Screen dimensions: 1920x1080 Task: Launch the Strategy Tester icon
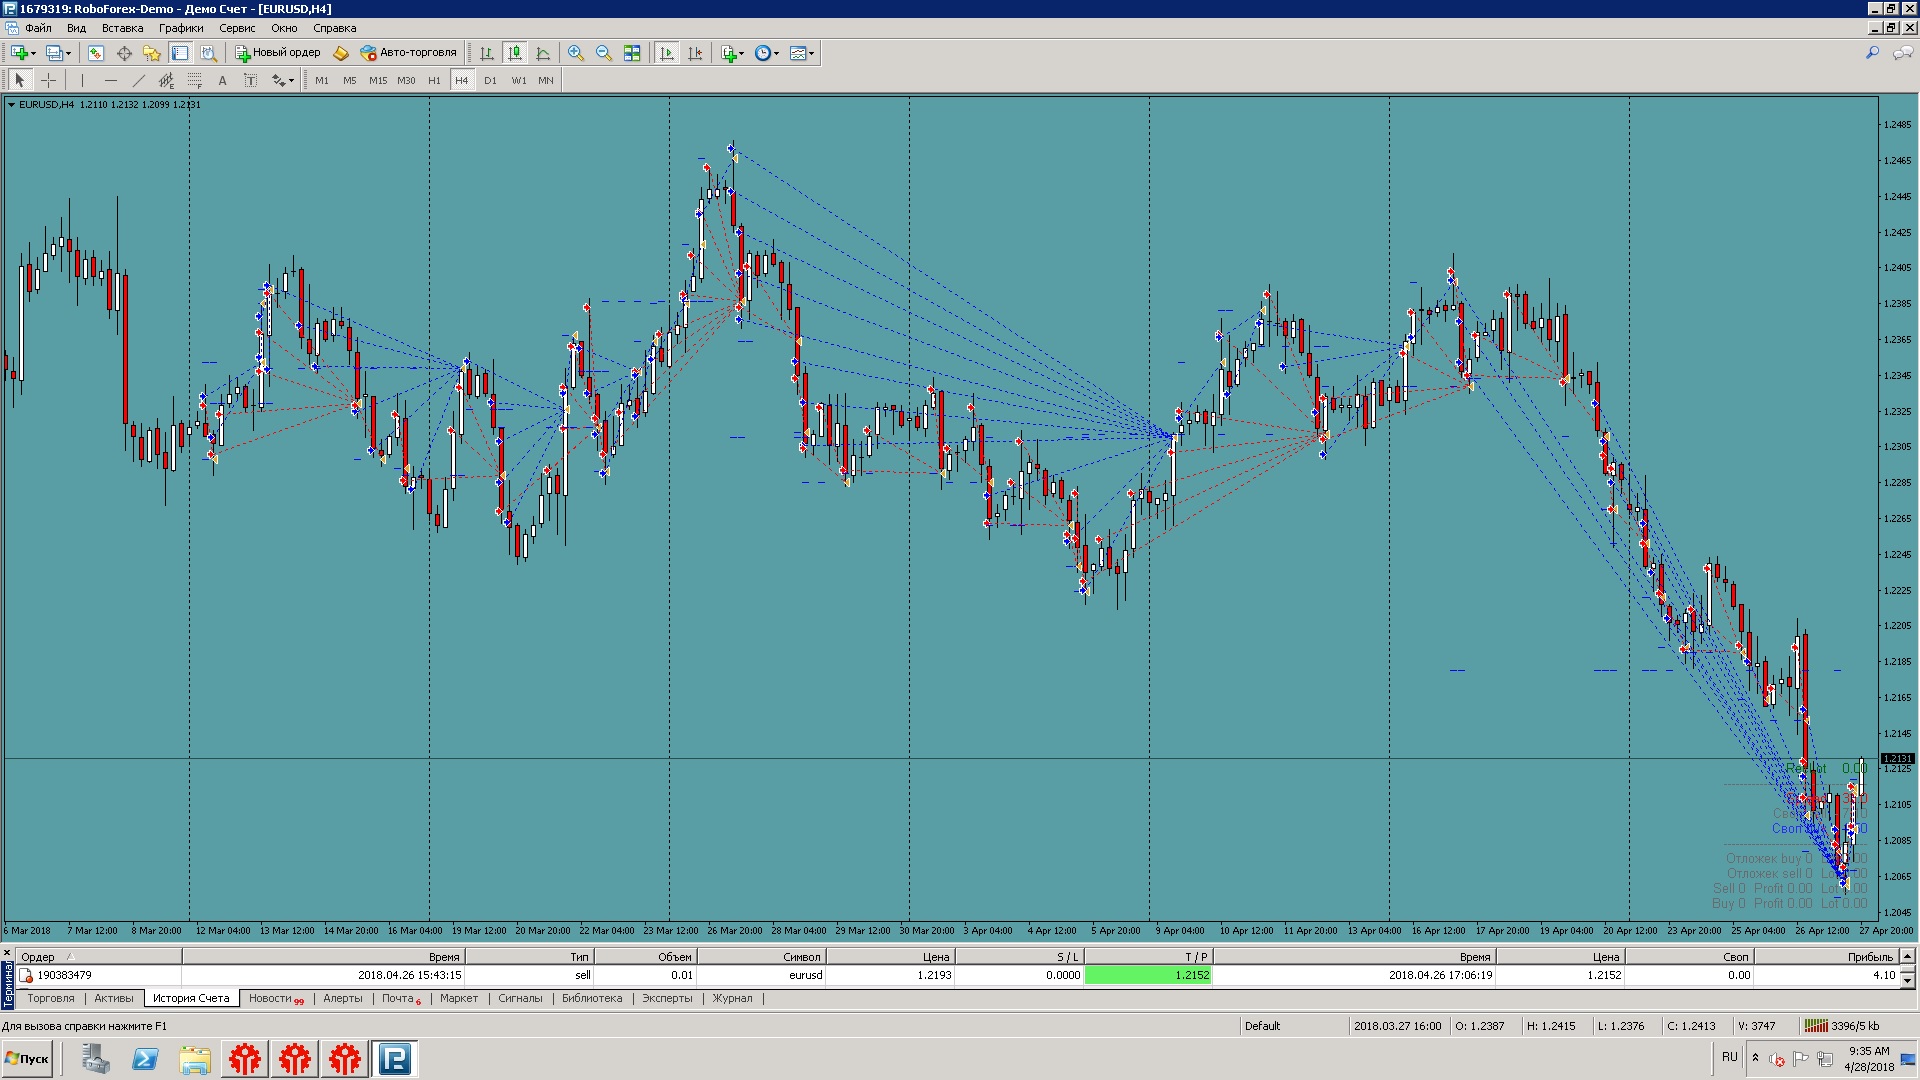click(208, 53)
